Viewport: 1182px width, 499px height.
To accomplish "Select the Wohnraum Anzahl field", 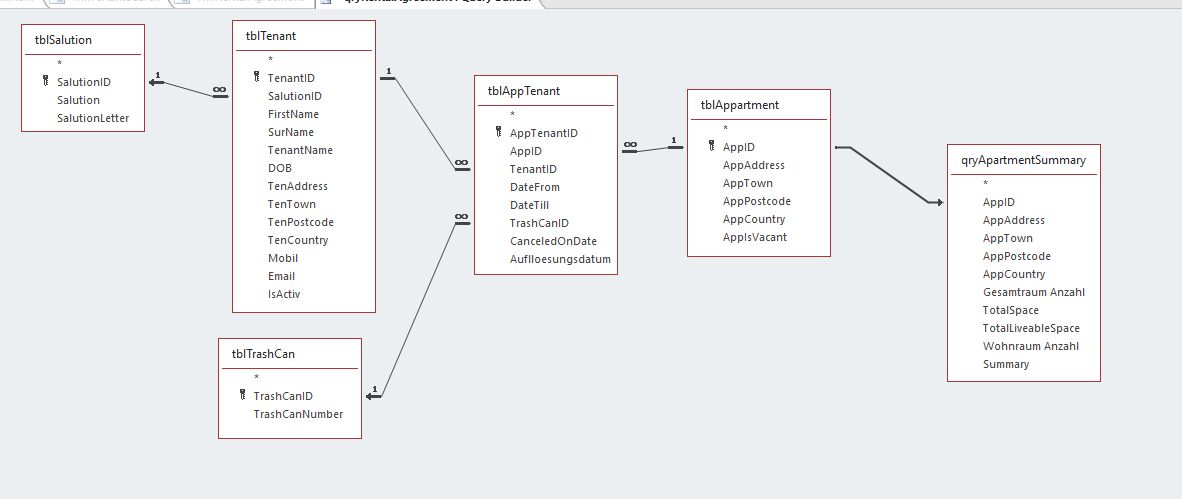I will [1030, 346].
